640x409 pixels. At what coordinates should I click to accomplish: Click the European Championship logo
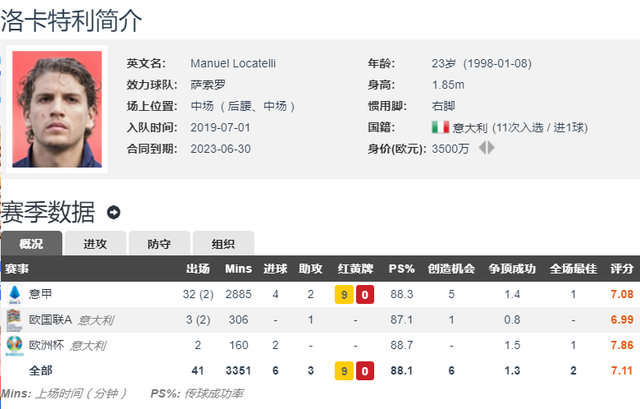coord(15,345)
